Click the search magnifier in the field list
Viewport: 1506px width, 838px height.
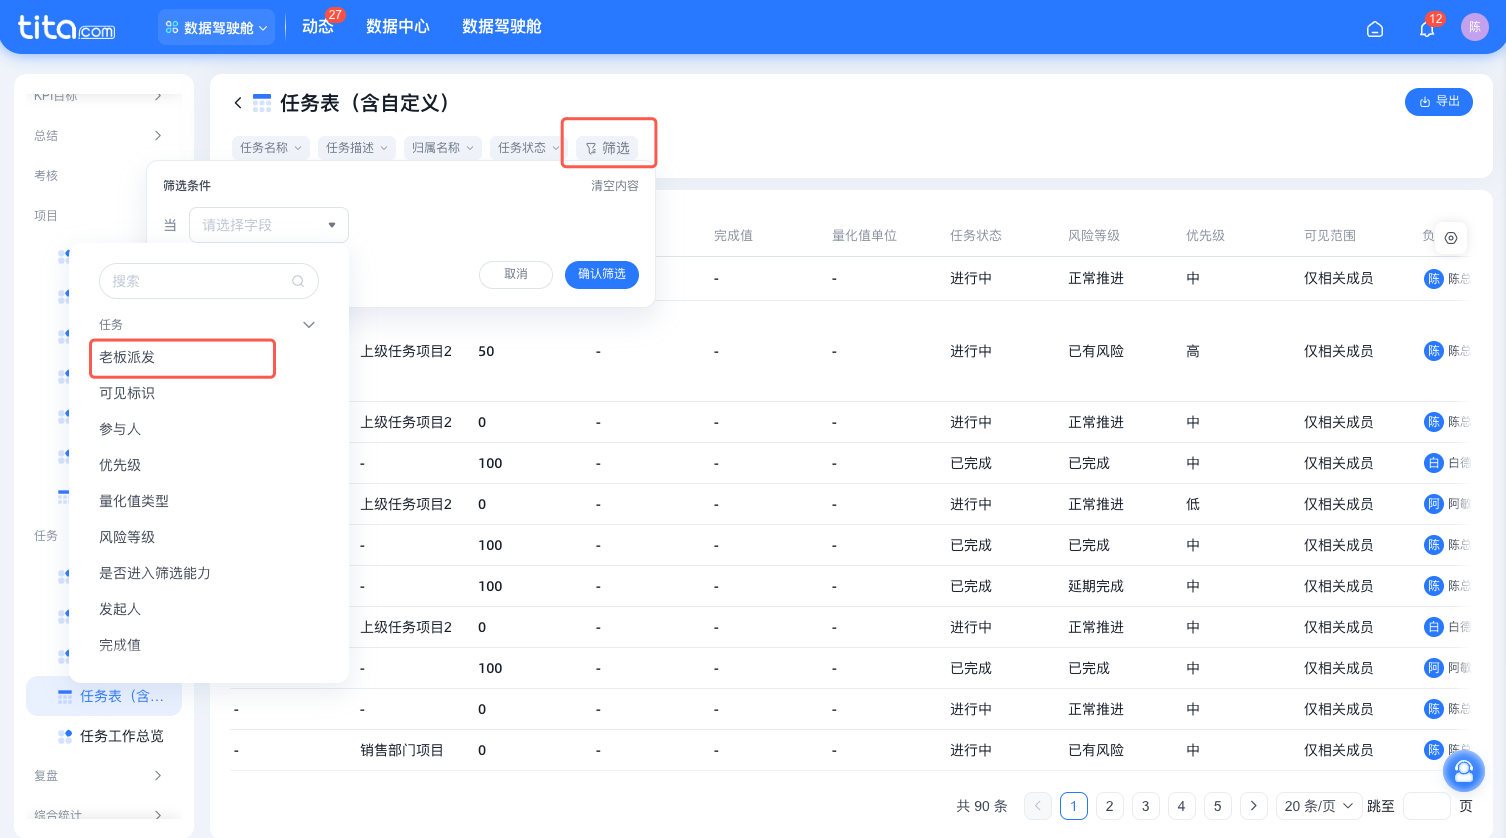(298, 281)
